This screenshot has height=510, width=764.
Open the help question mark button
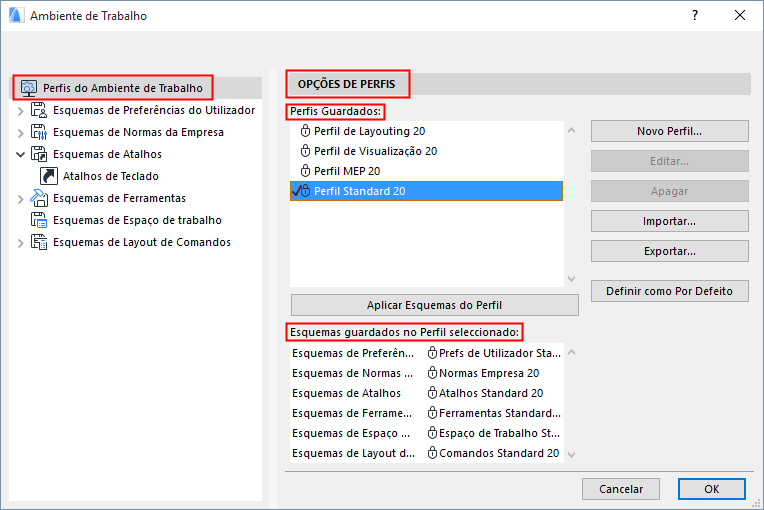(695, 16)
